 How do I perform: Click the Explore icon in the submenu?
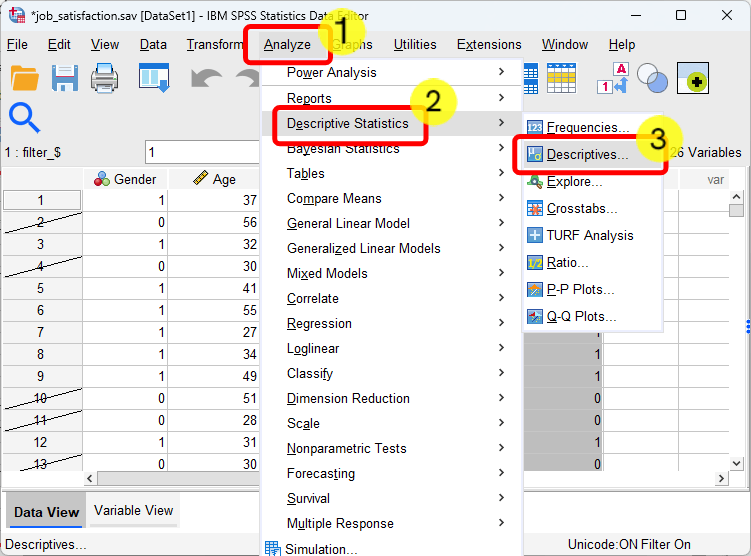[x=535, y=182]
